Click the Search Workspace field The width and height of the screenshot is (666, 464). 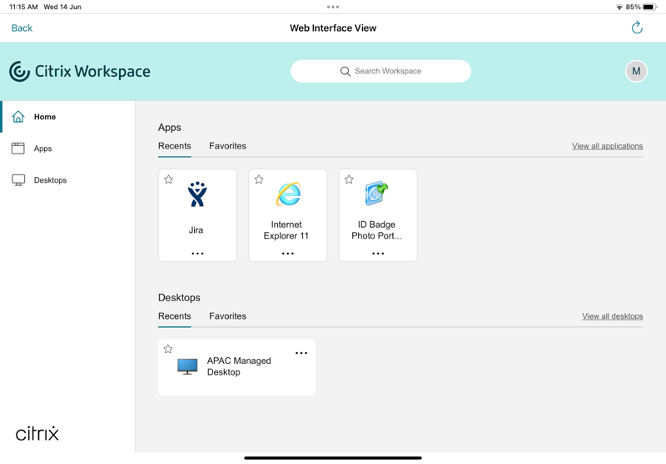point(381,71)
